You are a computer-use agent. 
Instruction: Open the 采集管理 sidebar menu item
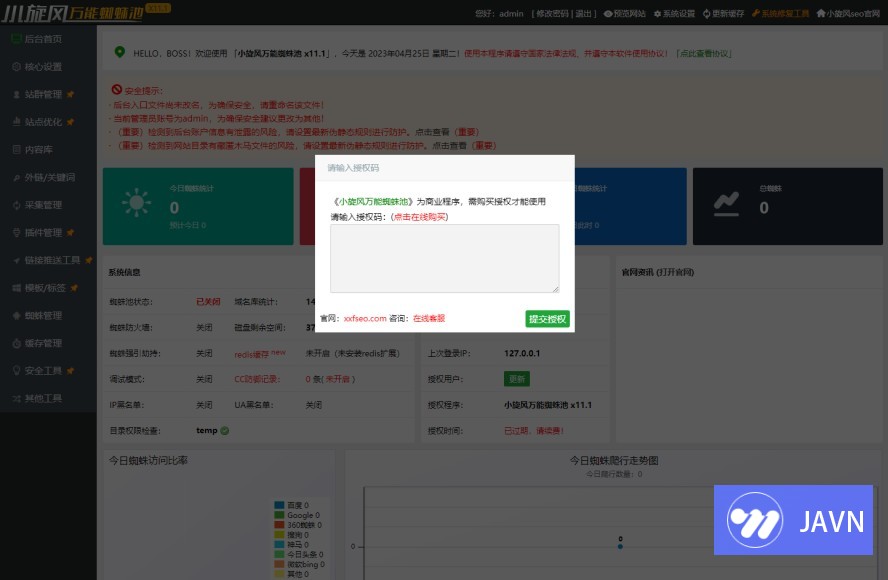pos(43,205)
